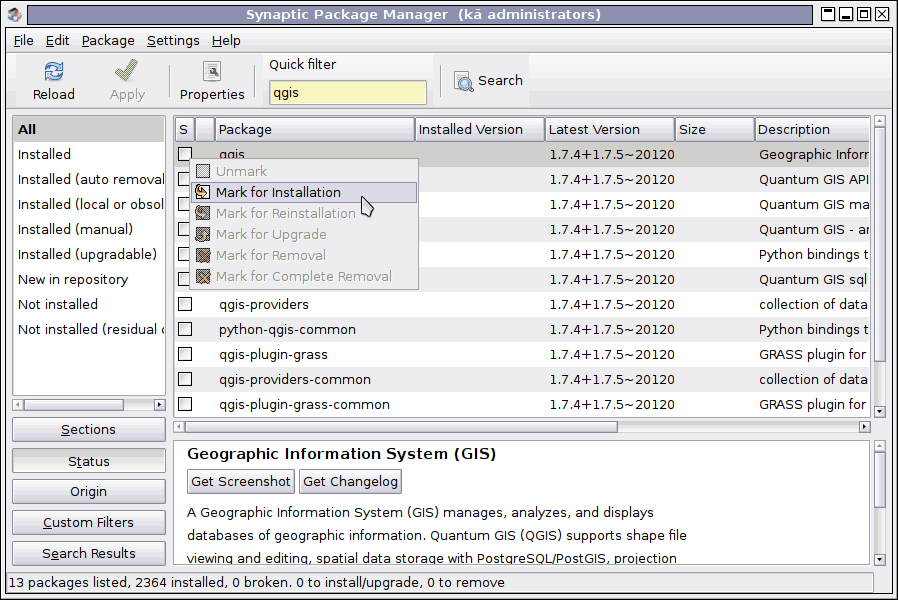Select the qgis-plugin-grass-common package row

(x=522, y=404)
